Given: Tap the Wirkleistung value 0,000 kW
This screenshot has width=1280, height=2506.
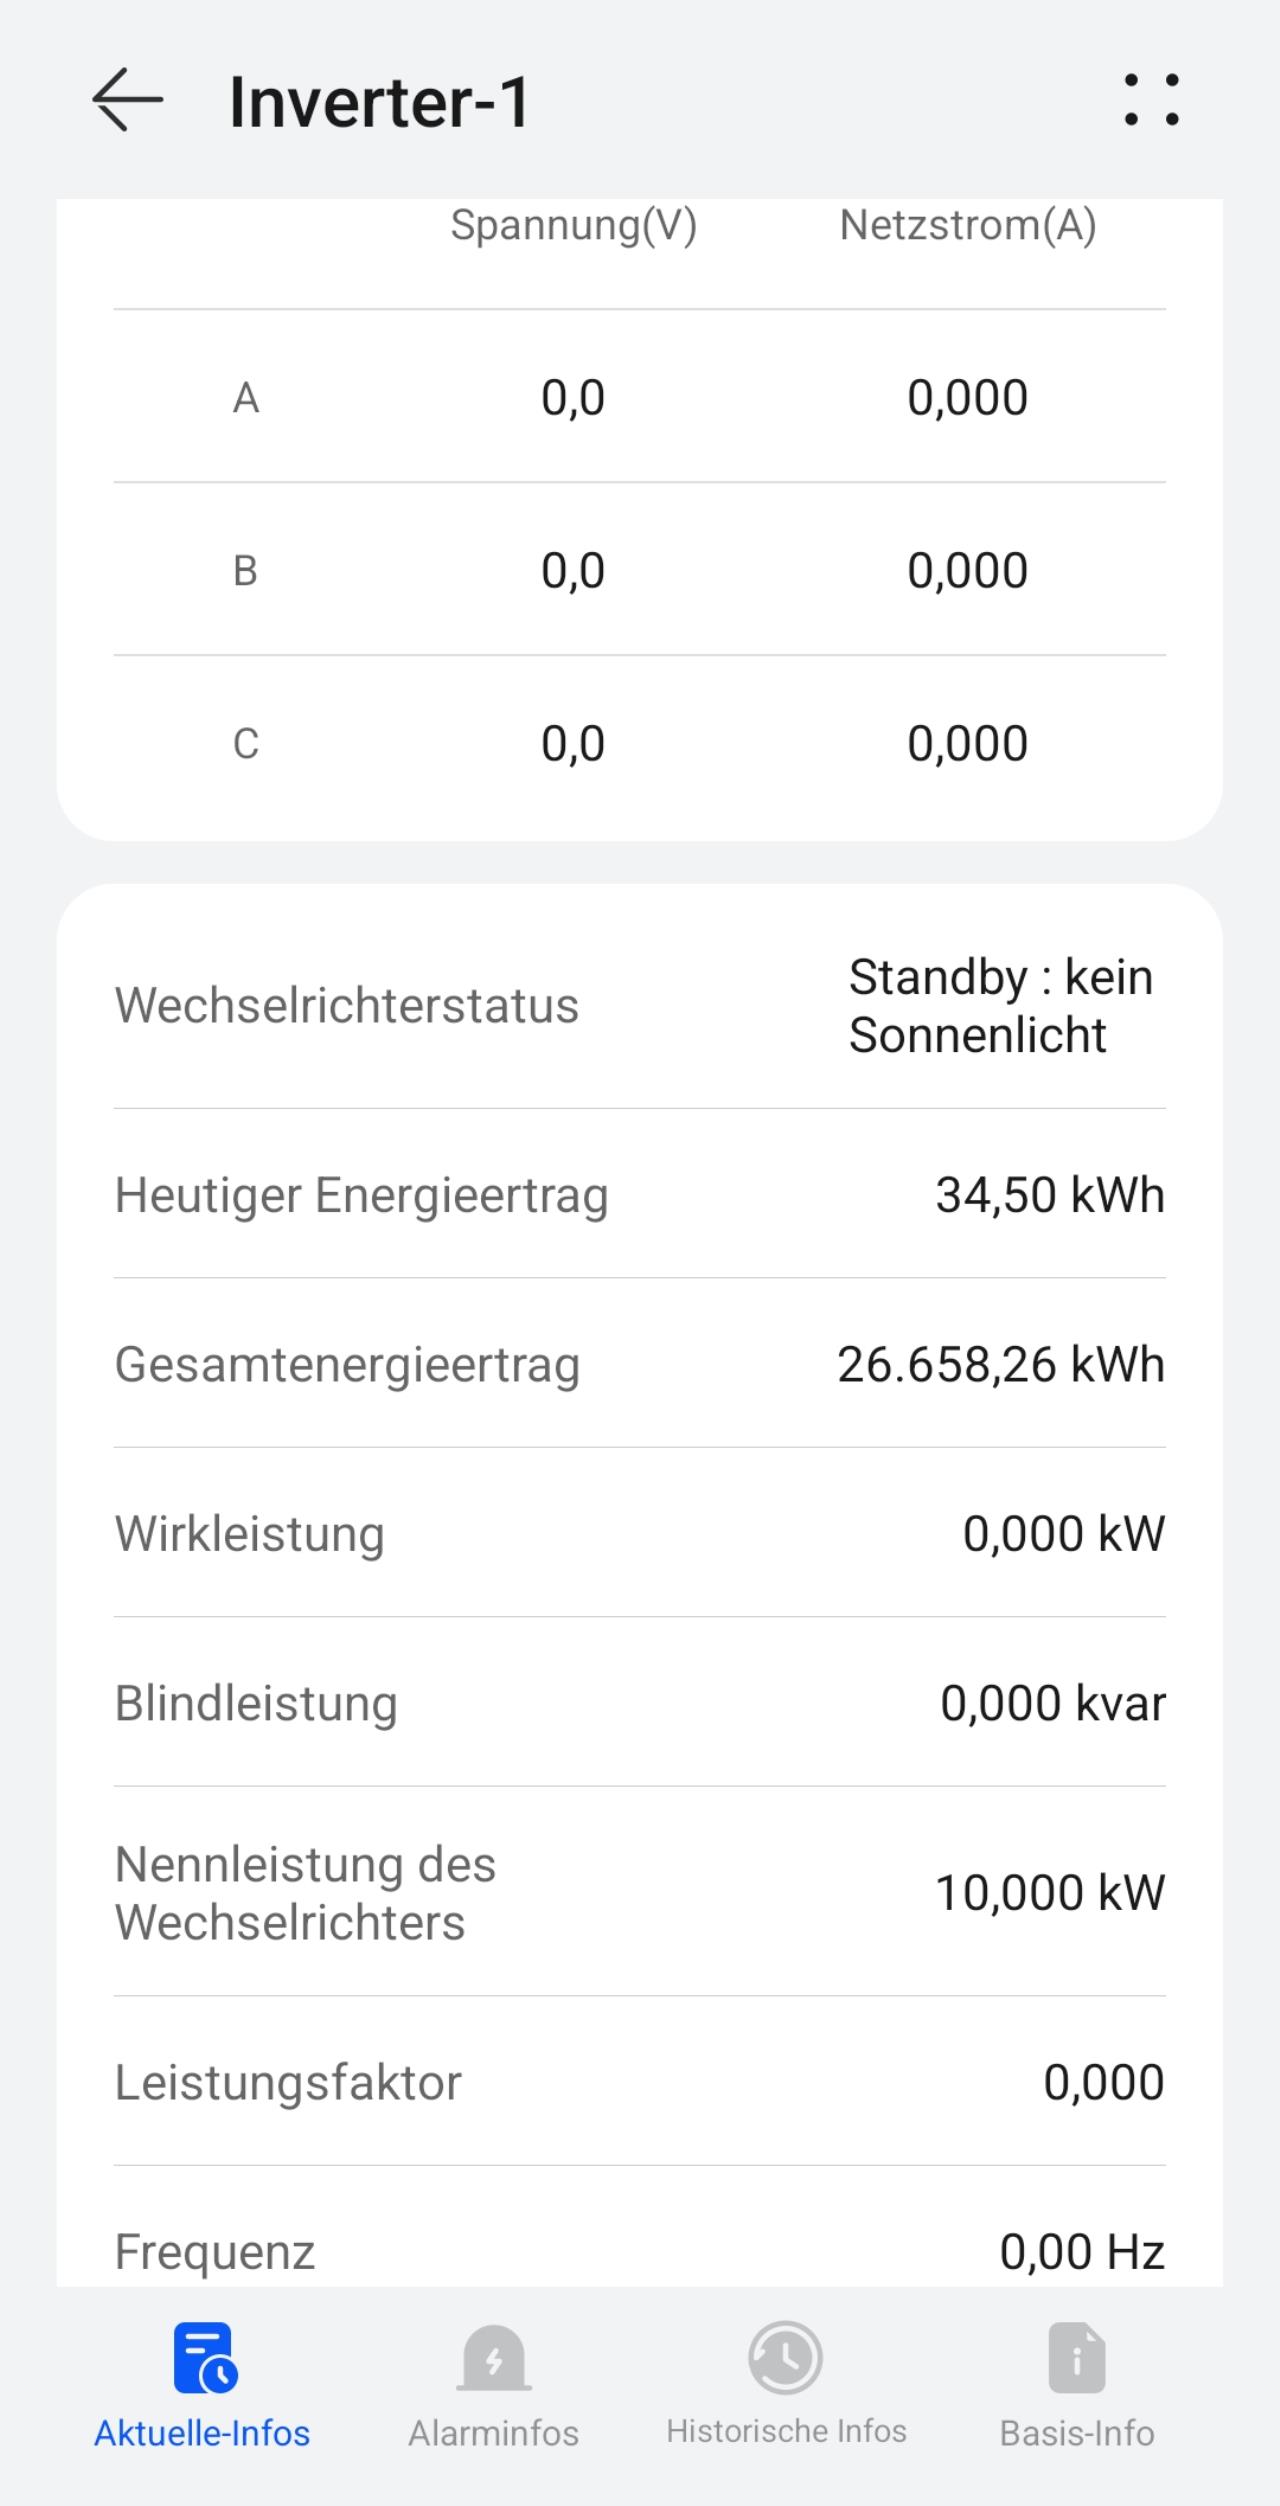Looking at the screenshot, I should (x=1063, y=1534).
